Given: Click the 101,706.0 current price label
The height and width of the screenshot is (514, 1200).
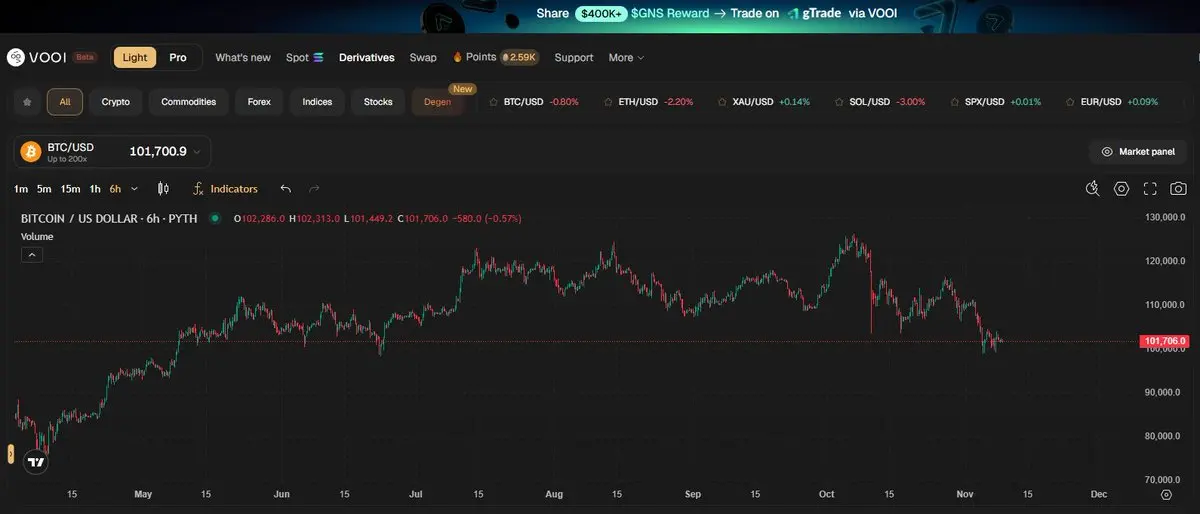Looking at the screenshot, I should click(1165, 341).
